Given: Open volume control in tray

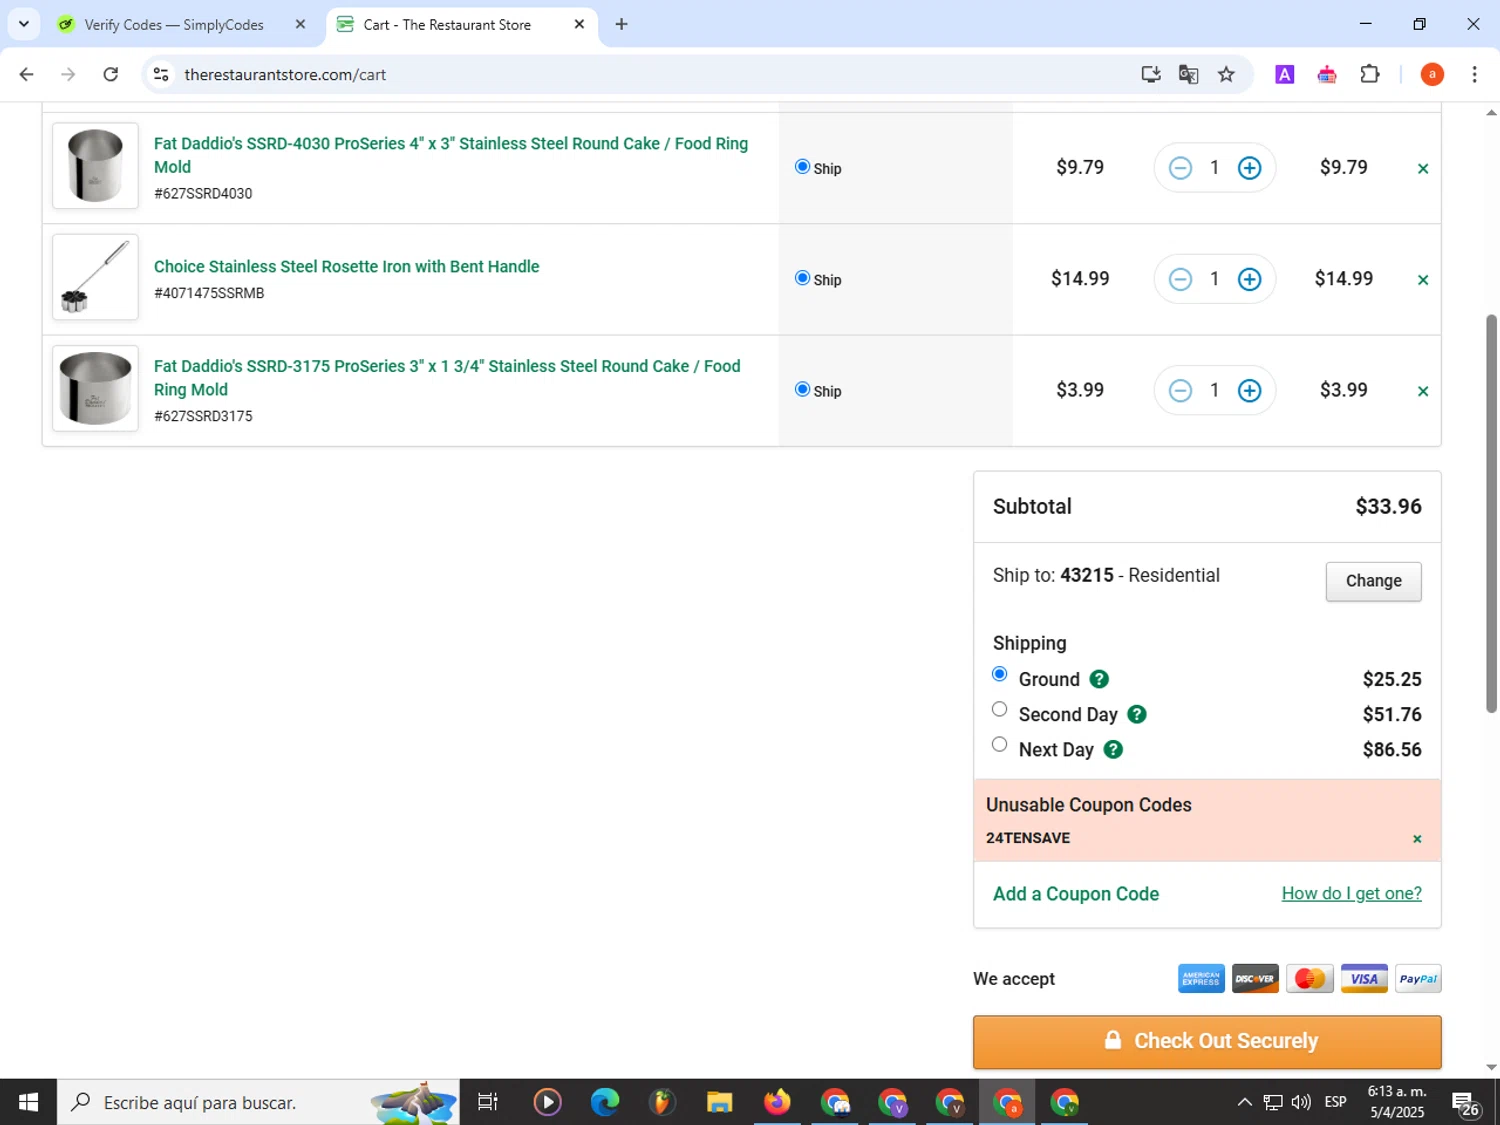Looking at the screenshot, I should click(x=1301, y=1102).
